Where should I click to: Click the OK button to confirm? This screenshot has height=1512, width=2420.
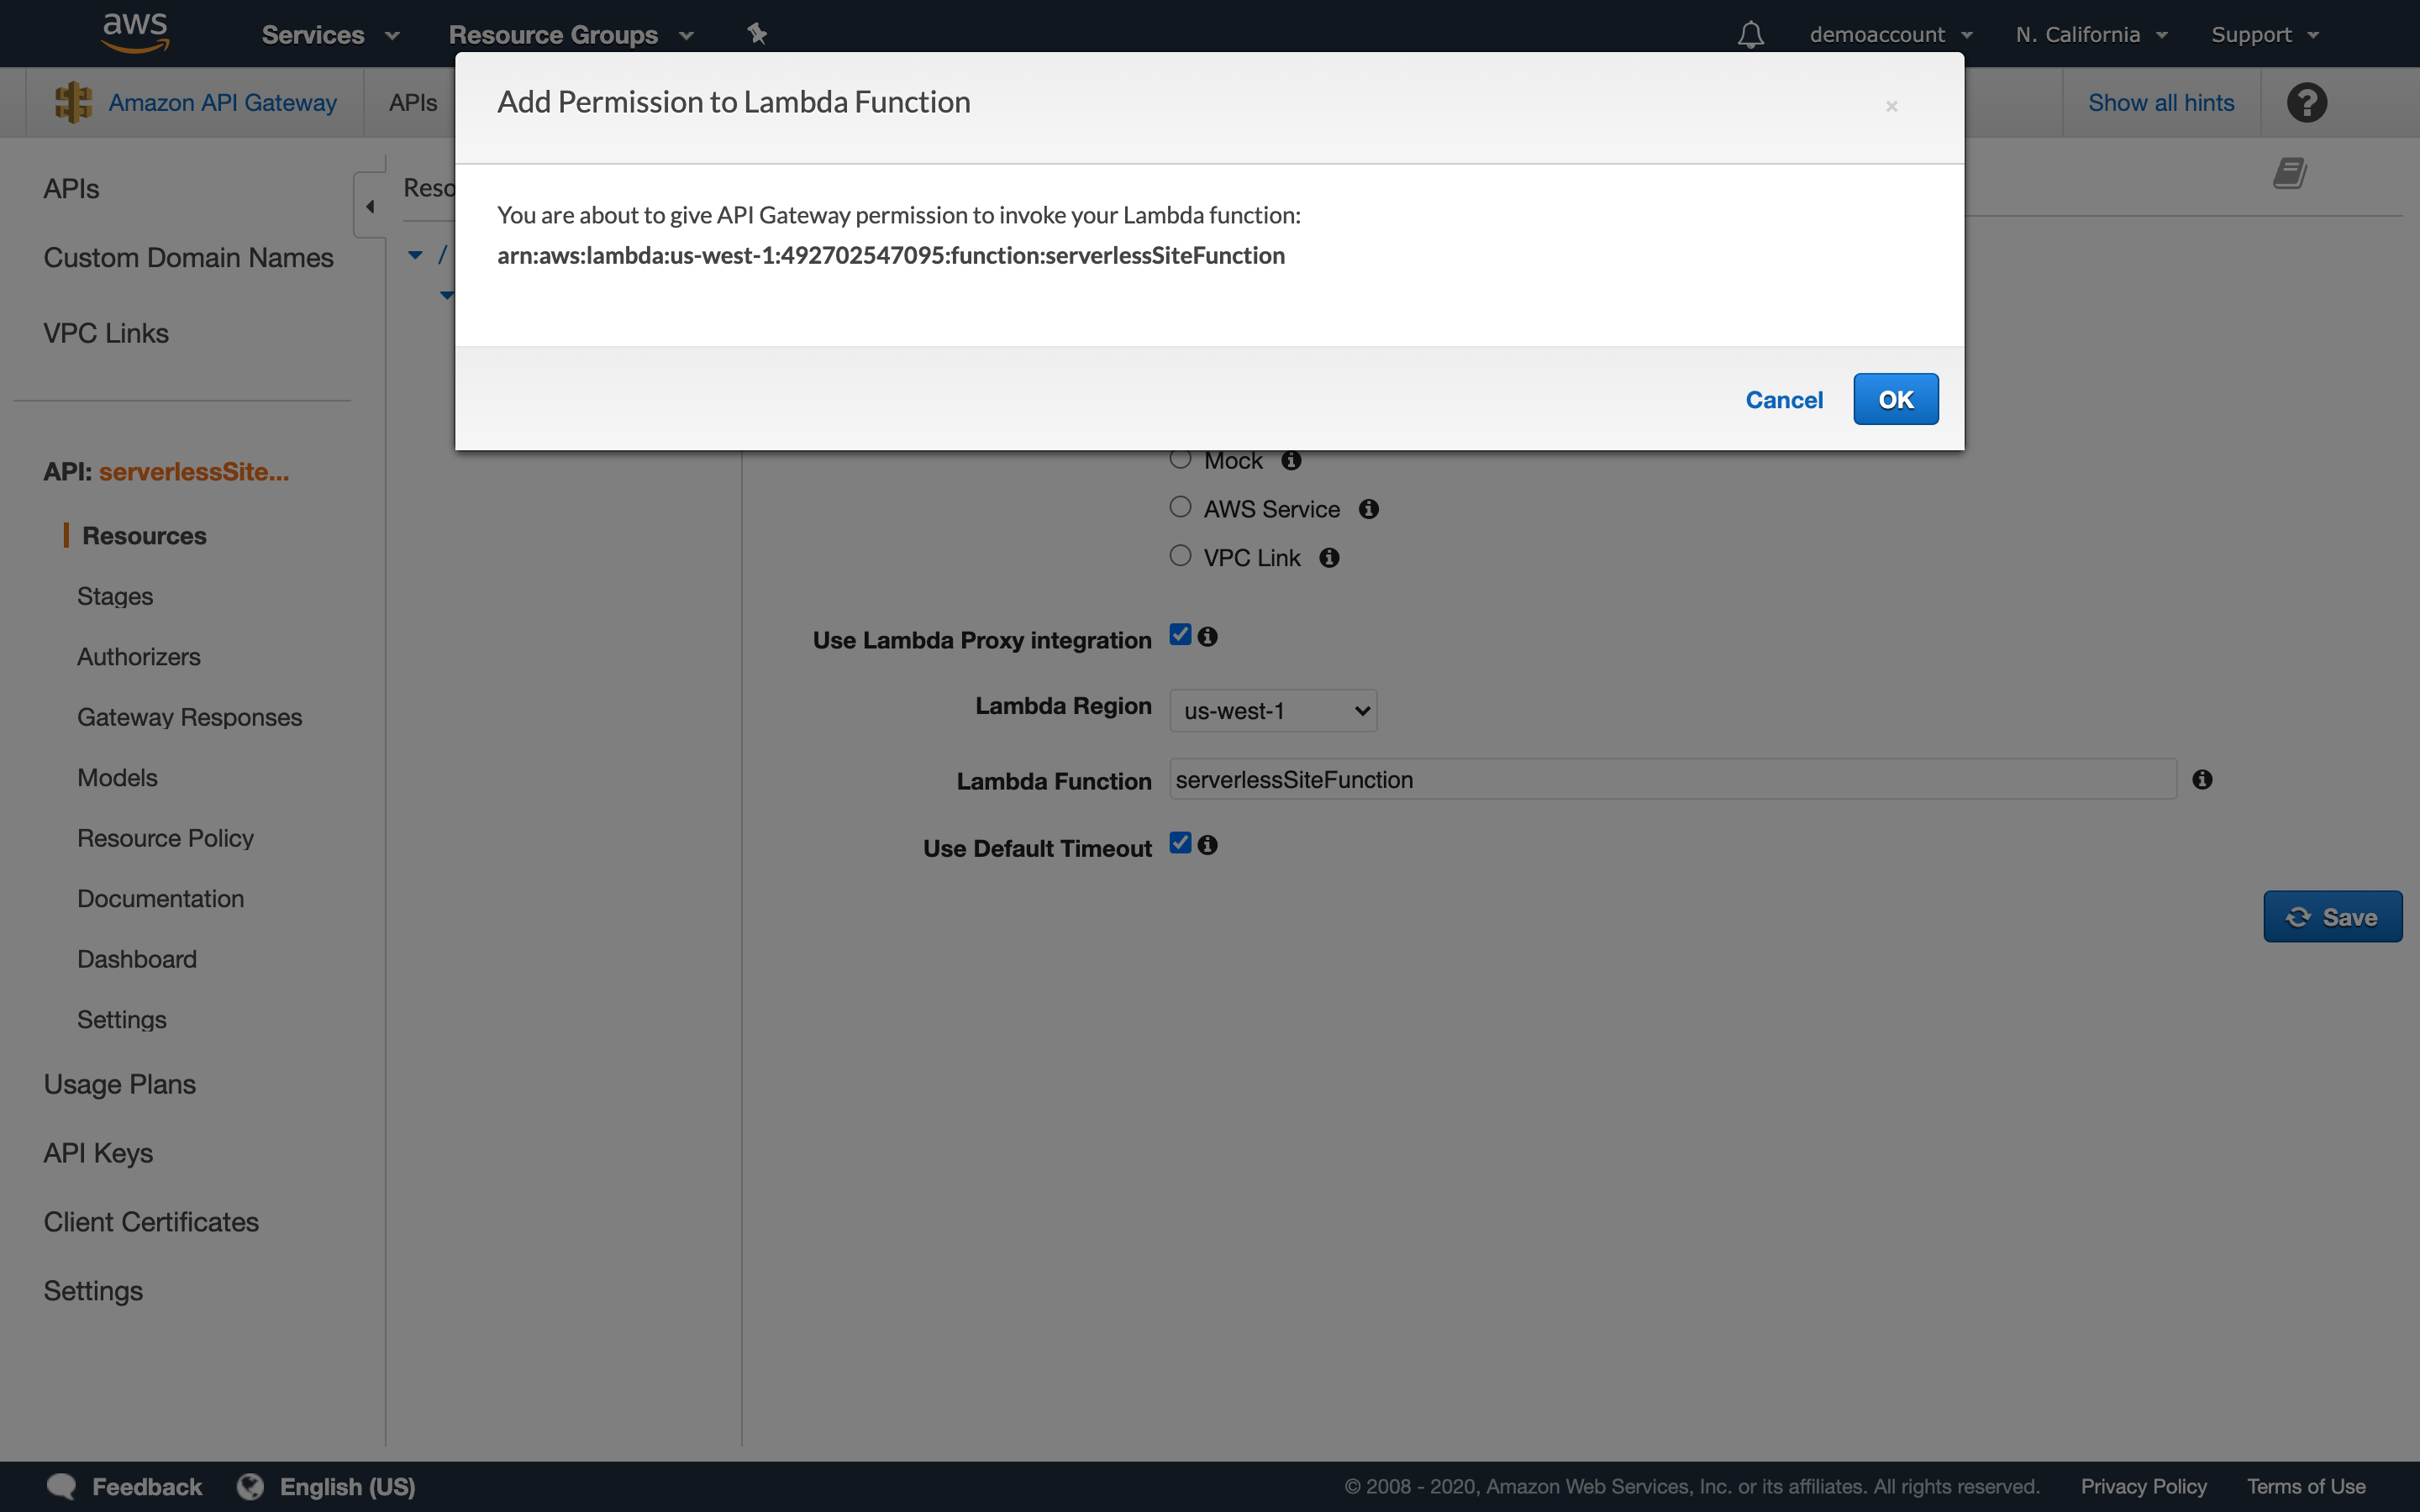1894,399
